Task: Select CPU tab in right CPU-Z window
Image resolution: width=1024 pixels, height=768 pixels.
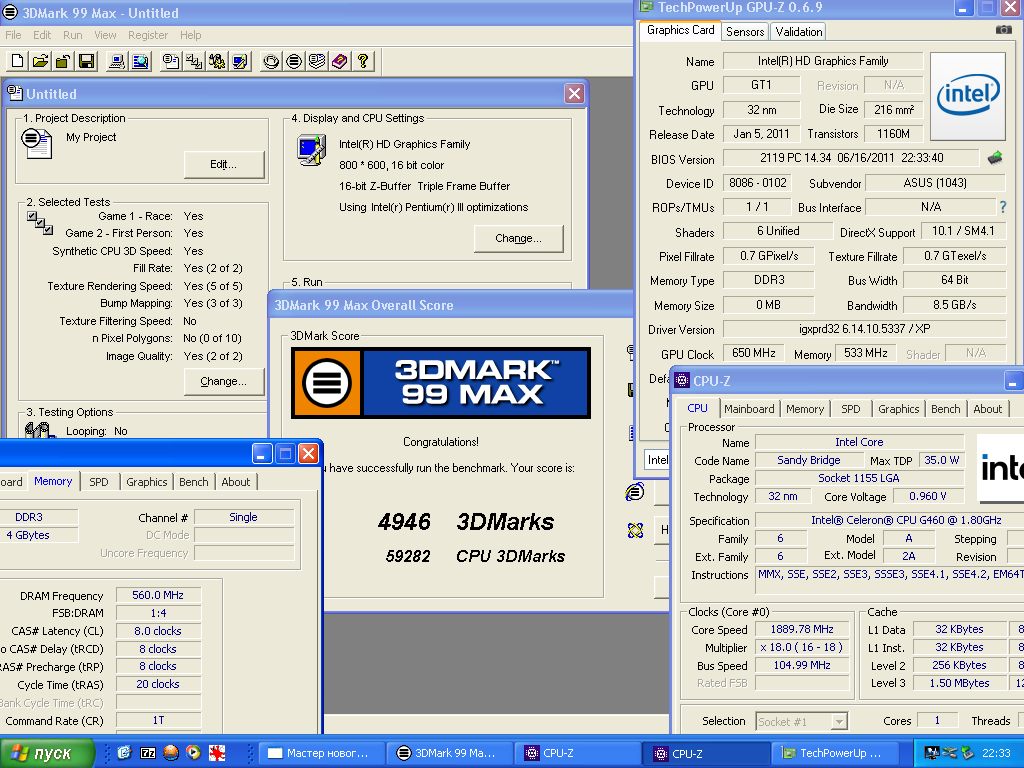Action: (697, 408)
